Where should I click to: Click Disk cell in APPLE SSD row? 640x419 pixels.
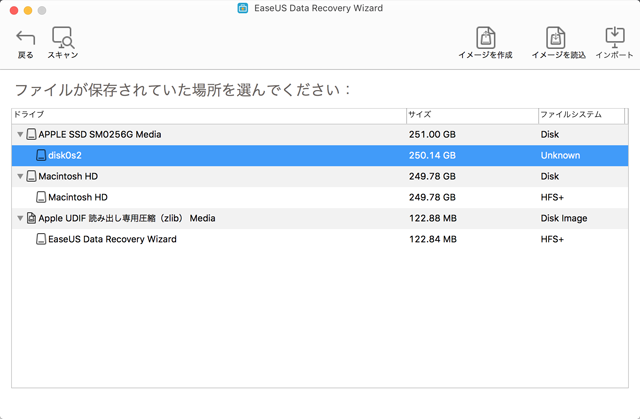pos(550,134)
